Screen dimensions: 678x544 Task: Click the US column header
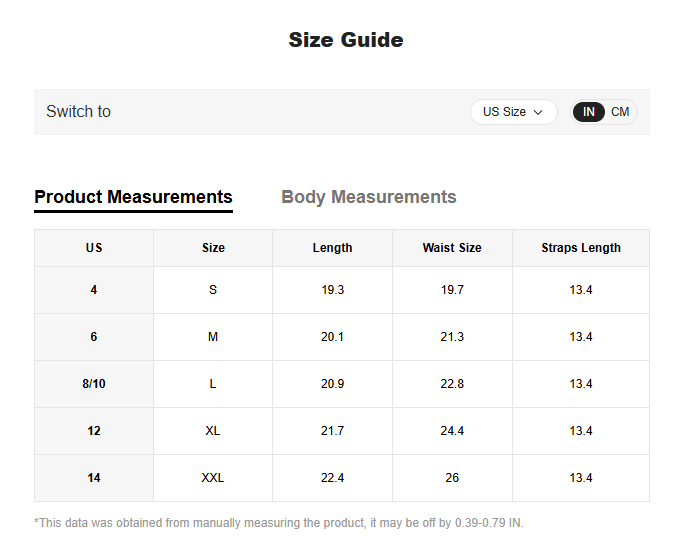94,248
